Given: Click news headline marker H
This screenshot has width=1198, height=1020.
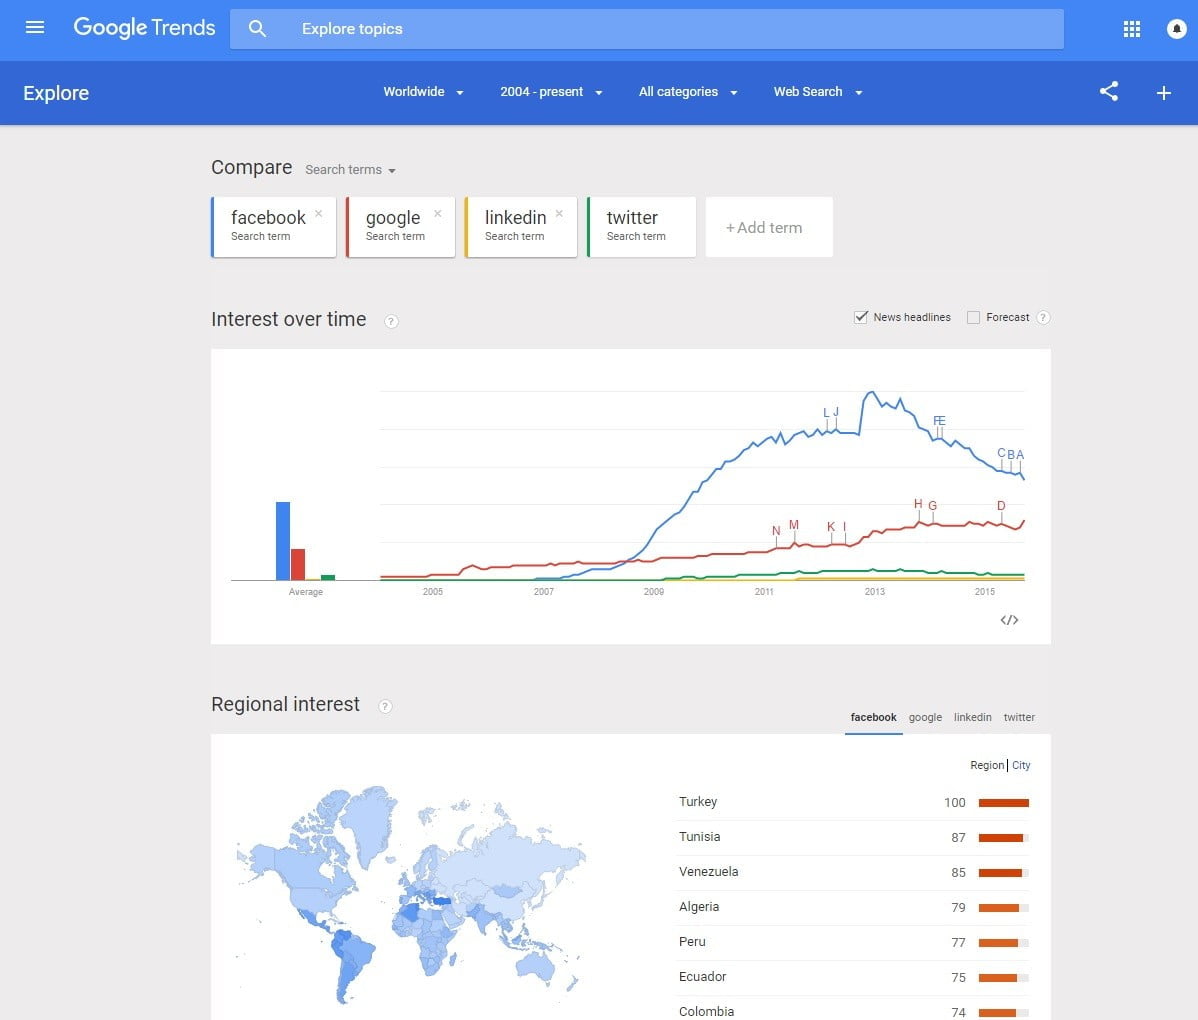Looking at the screenshot, I should (918, 504).
